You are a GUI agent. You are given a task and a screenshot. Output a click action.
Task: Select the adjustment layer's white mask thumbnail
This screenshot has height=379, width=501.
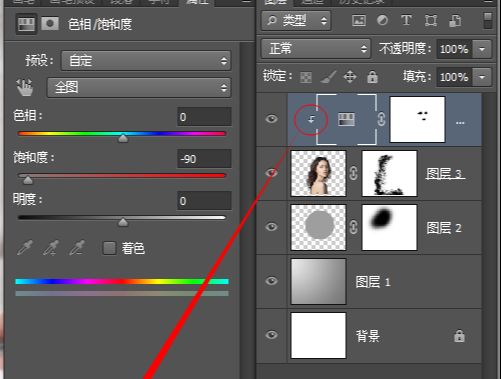[417, 119]
